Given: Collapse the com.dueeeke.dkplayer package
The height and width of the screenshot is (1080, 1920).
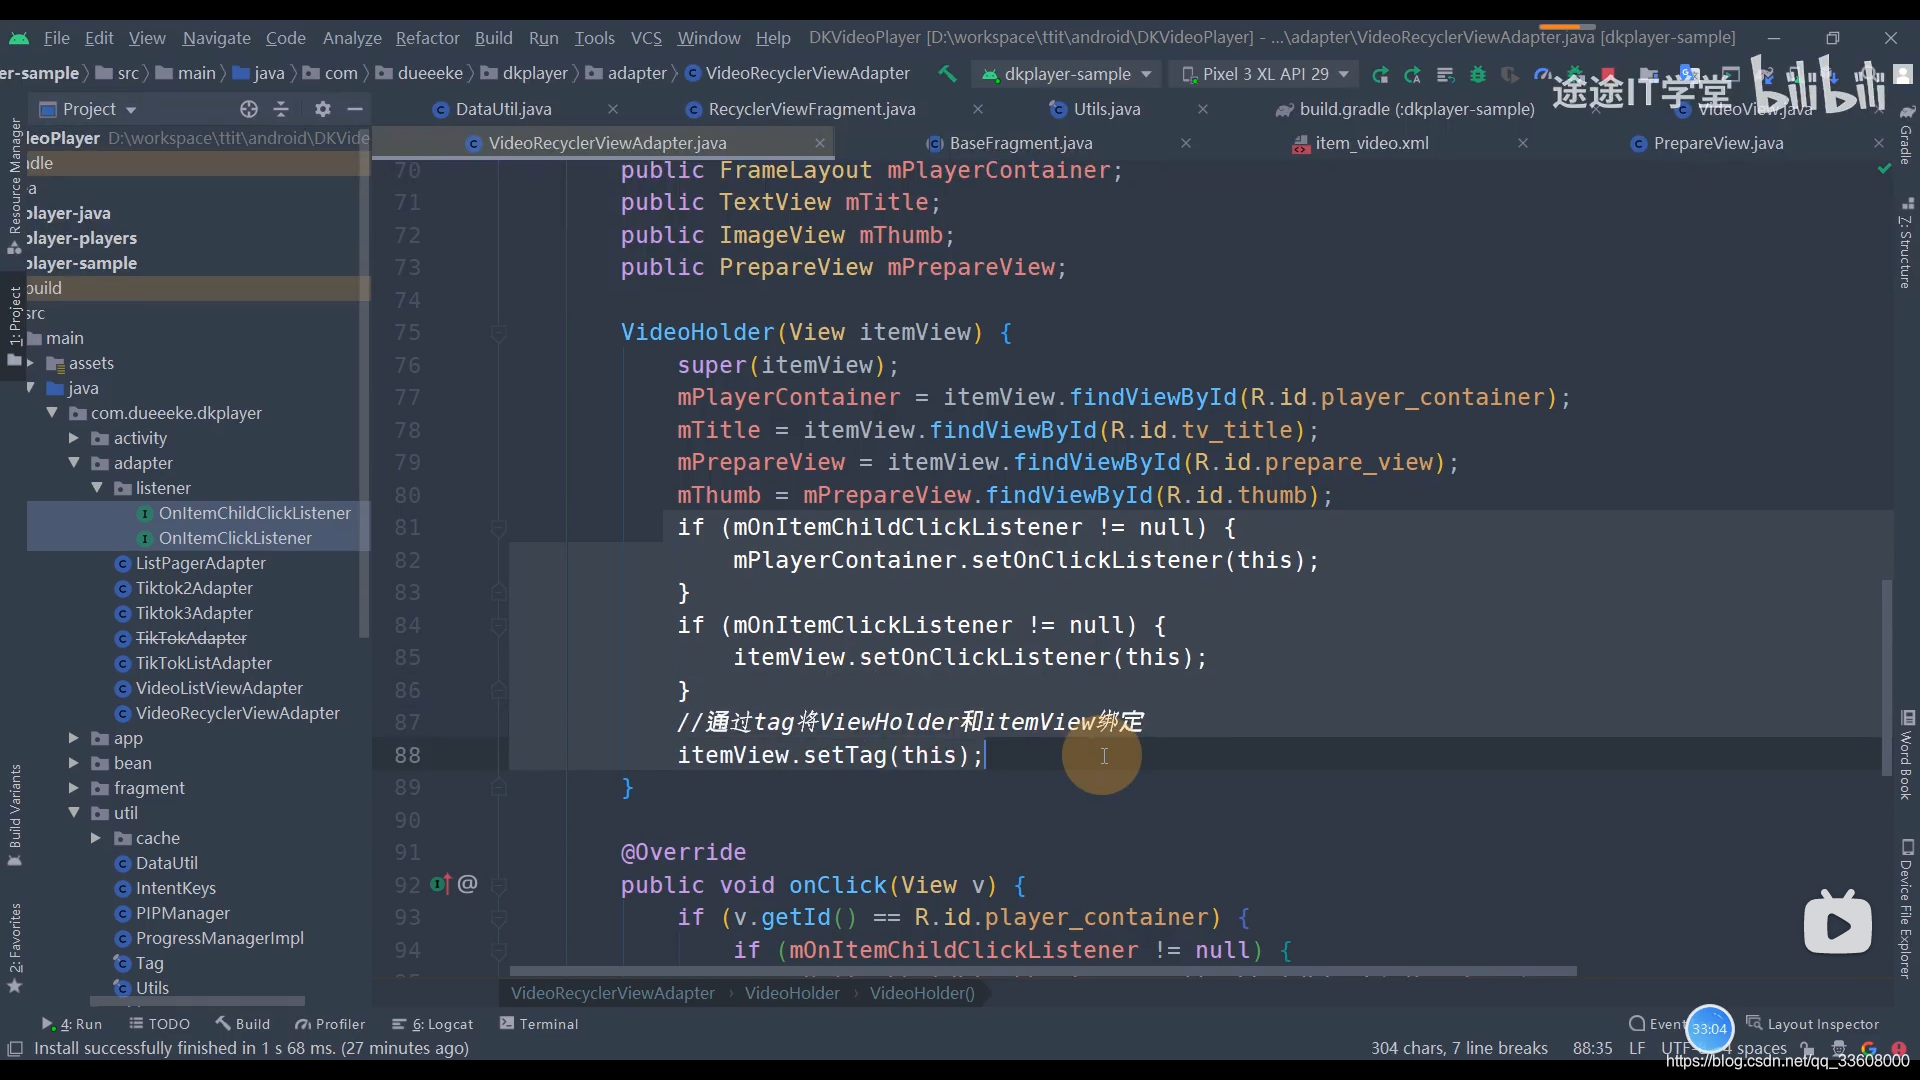Looking at the screenshot, I should tap(52, 413).
